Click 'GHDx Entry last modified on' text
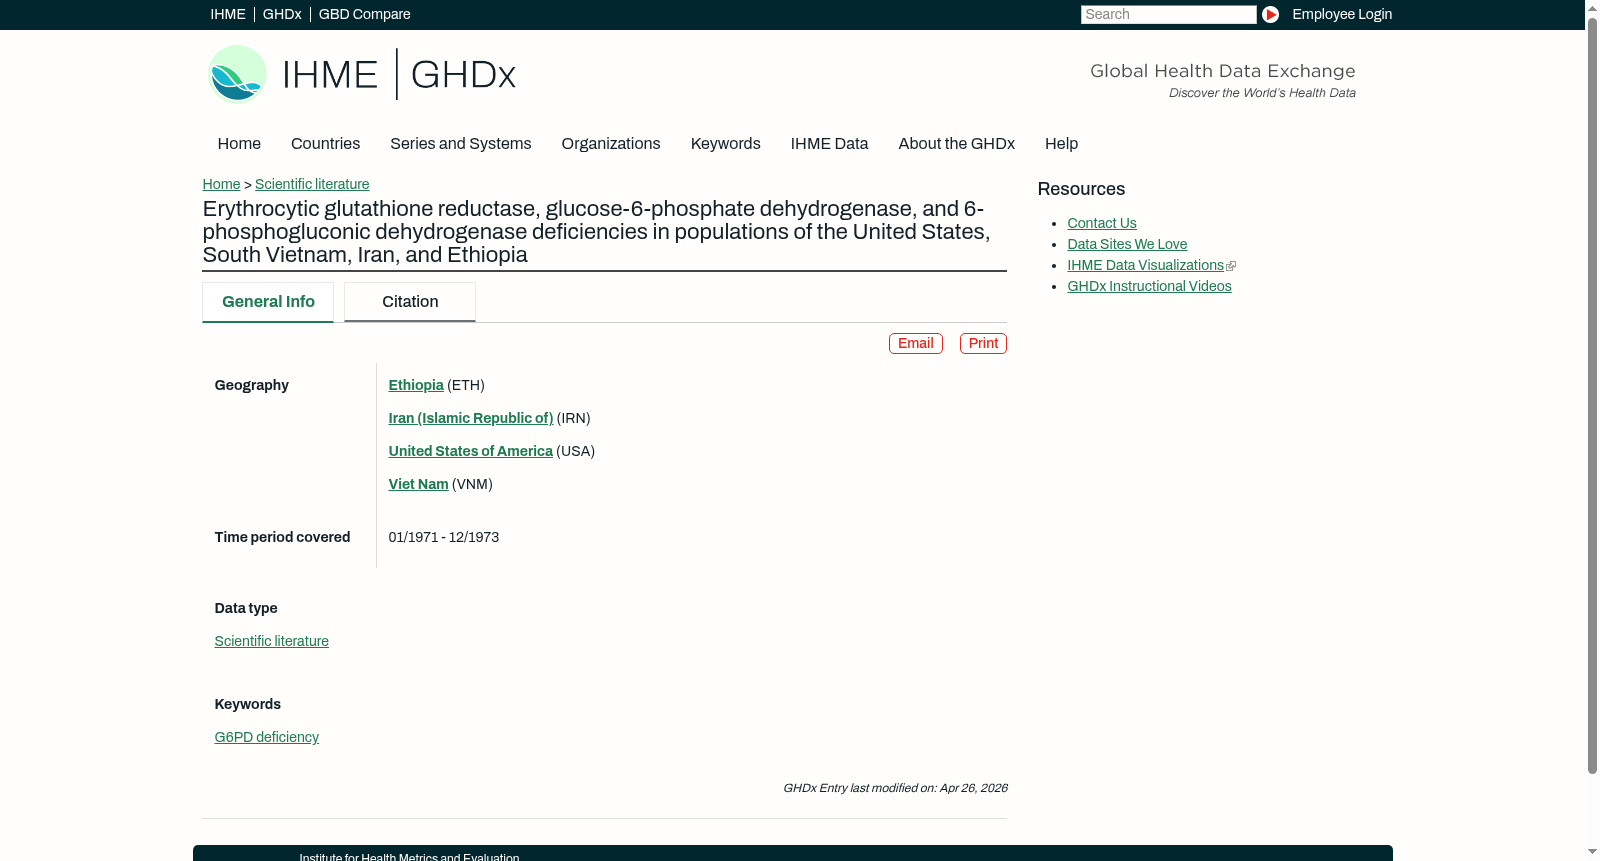1600x861 pixels. click(895, 788)
